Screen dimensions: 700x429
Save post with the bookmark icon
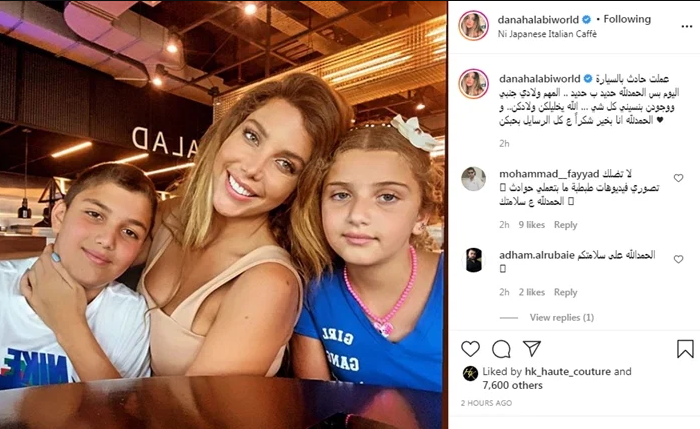[x=685, y=349]
